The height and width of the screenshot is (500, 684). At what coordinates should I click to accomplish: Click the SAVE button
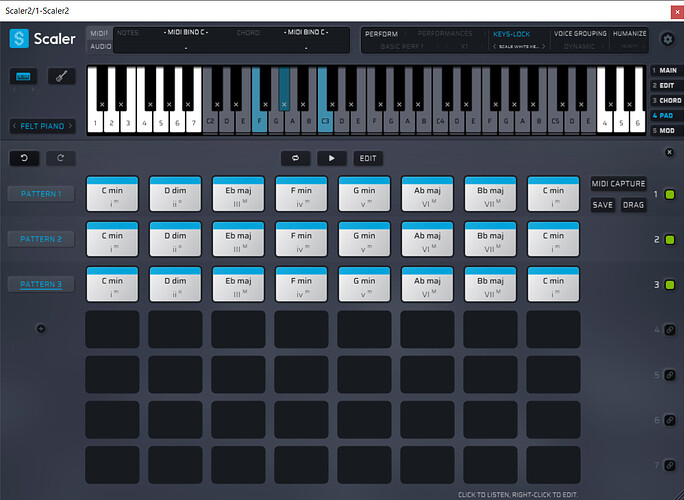point(602,205)
